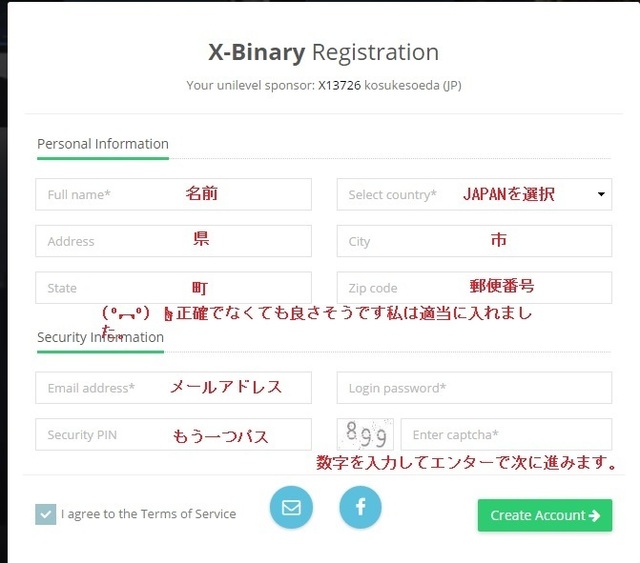The image size is (640, 563).
Task: Click the Facebook circle icon
Action: coord(361,507)
